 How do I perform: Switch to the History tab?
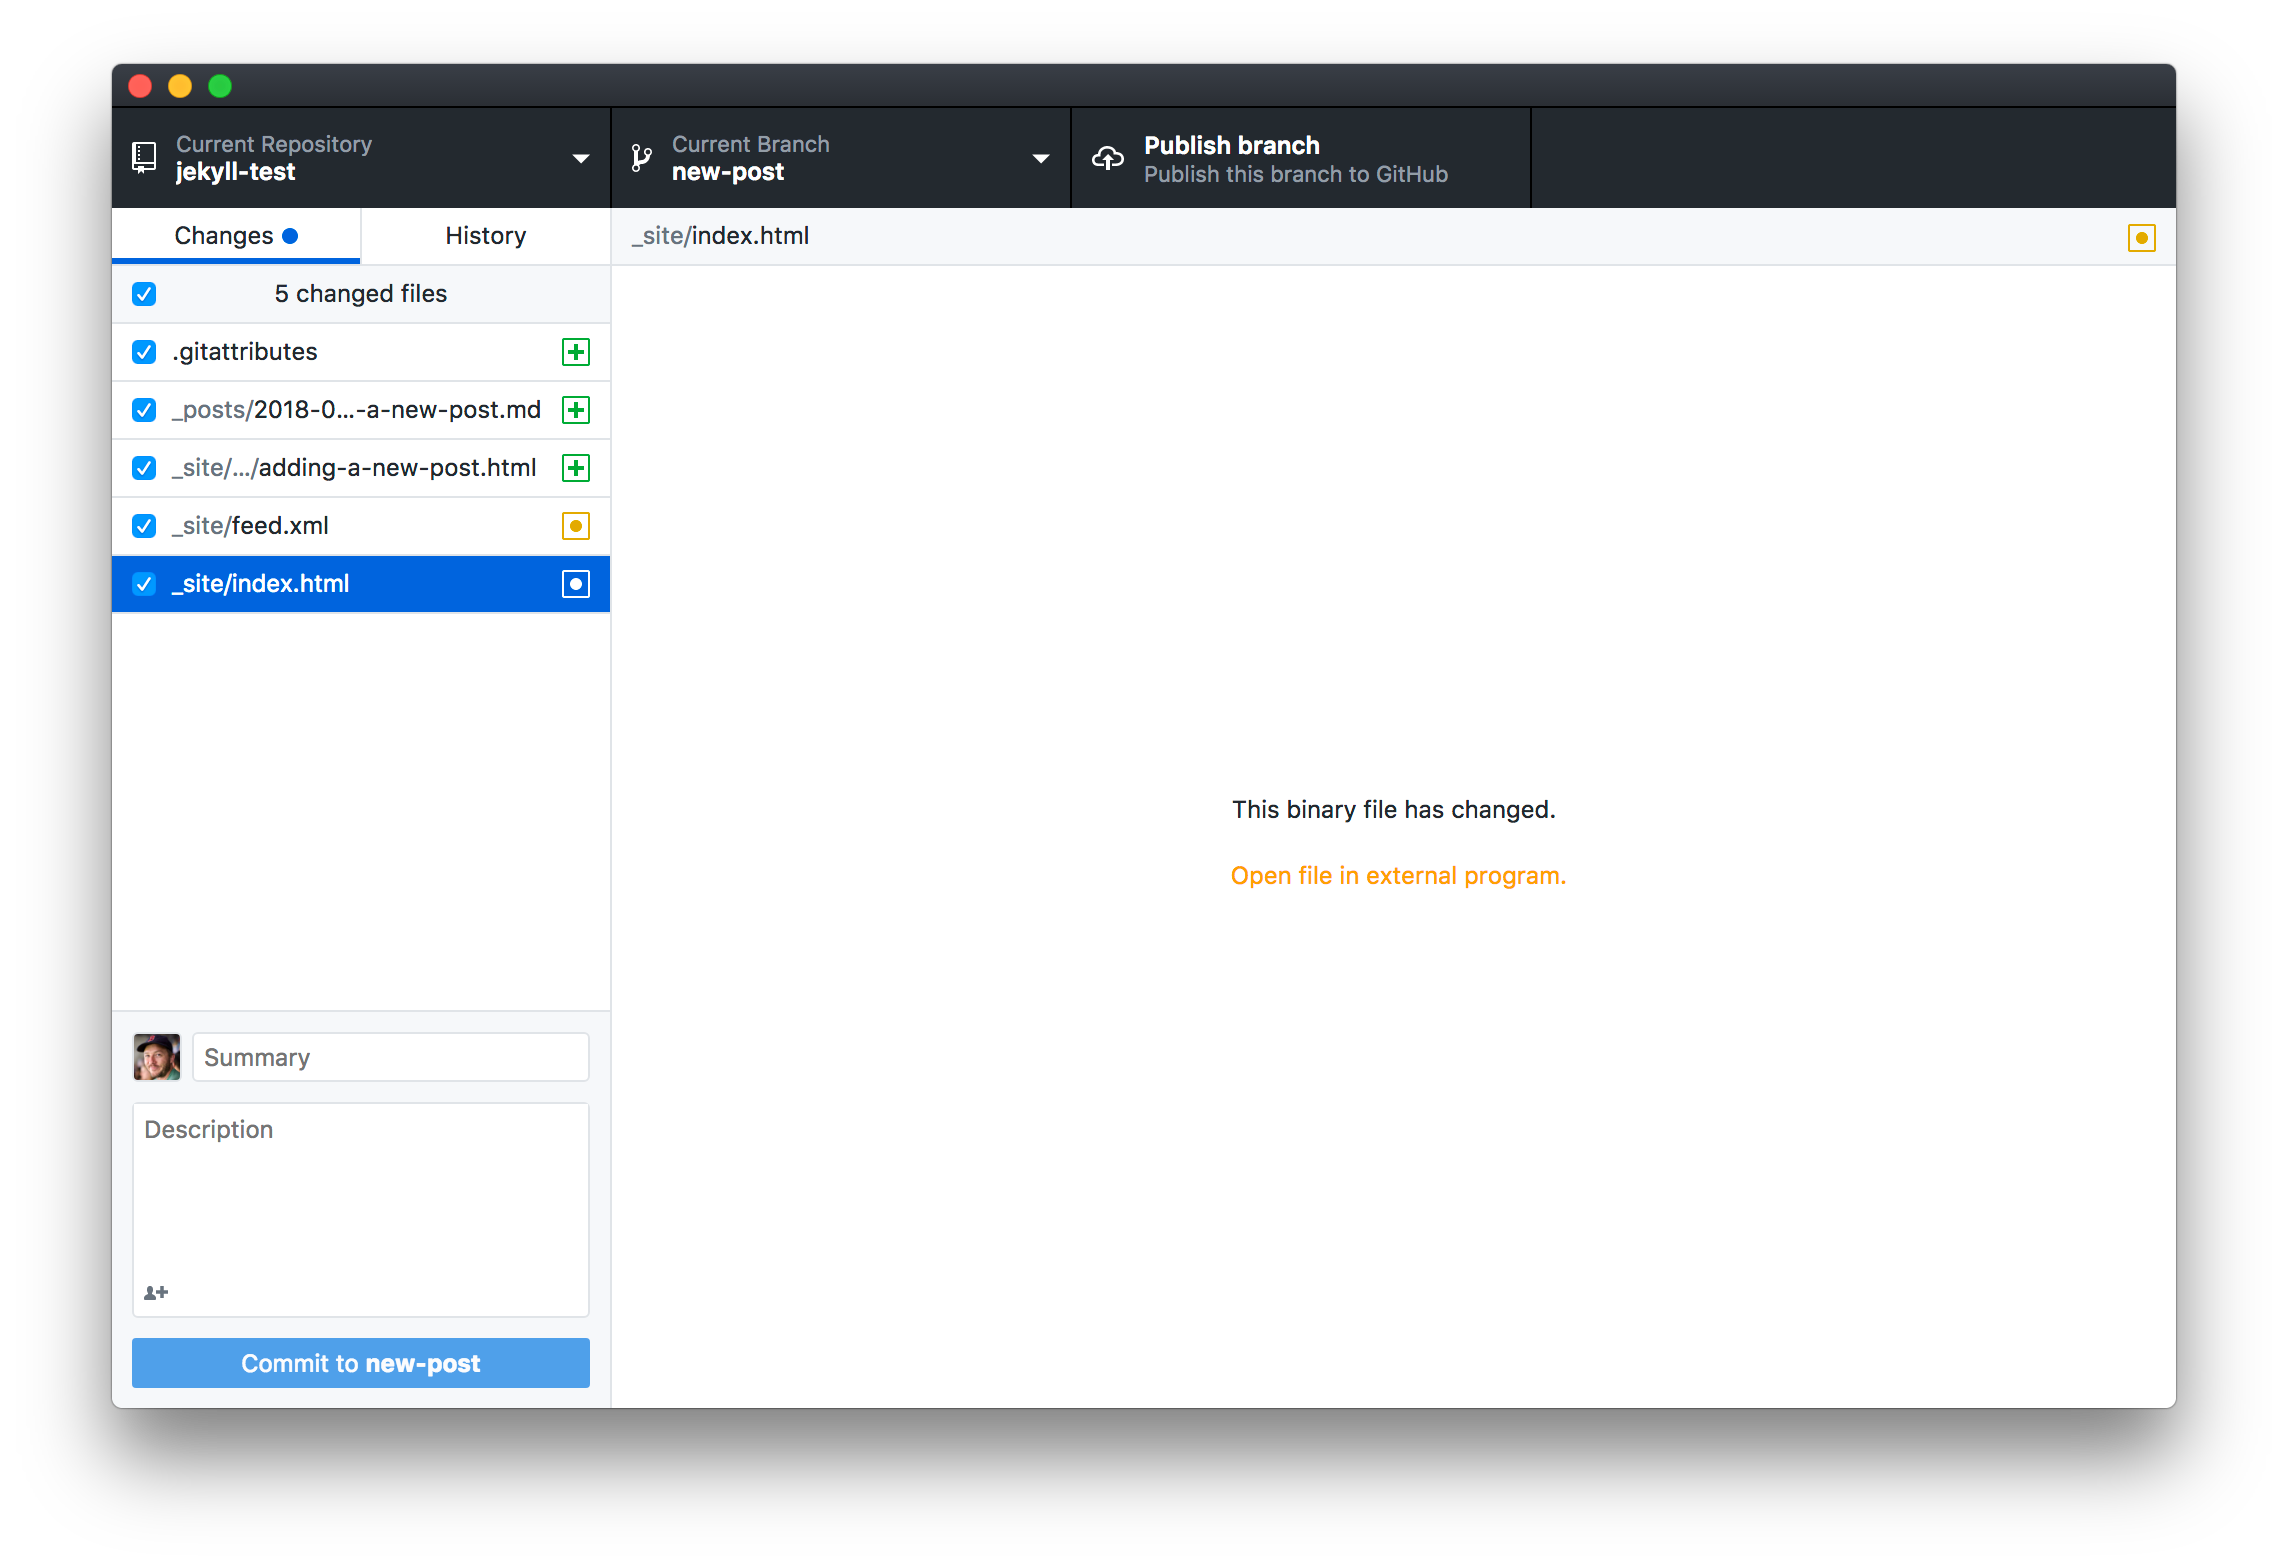click(x=484, y=235)
